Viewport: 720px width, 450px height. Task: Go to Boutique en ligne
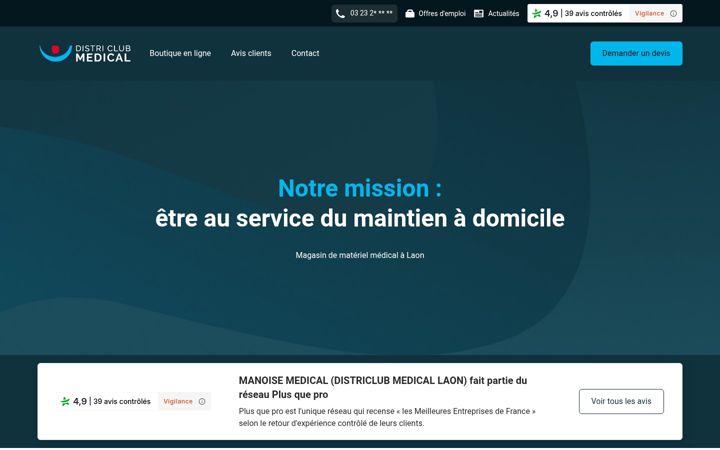click(180, 53)
